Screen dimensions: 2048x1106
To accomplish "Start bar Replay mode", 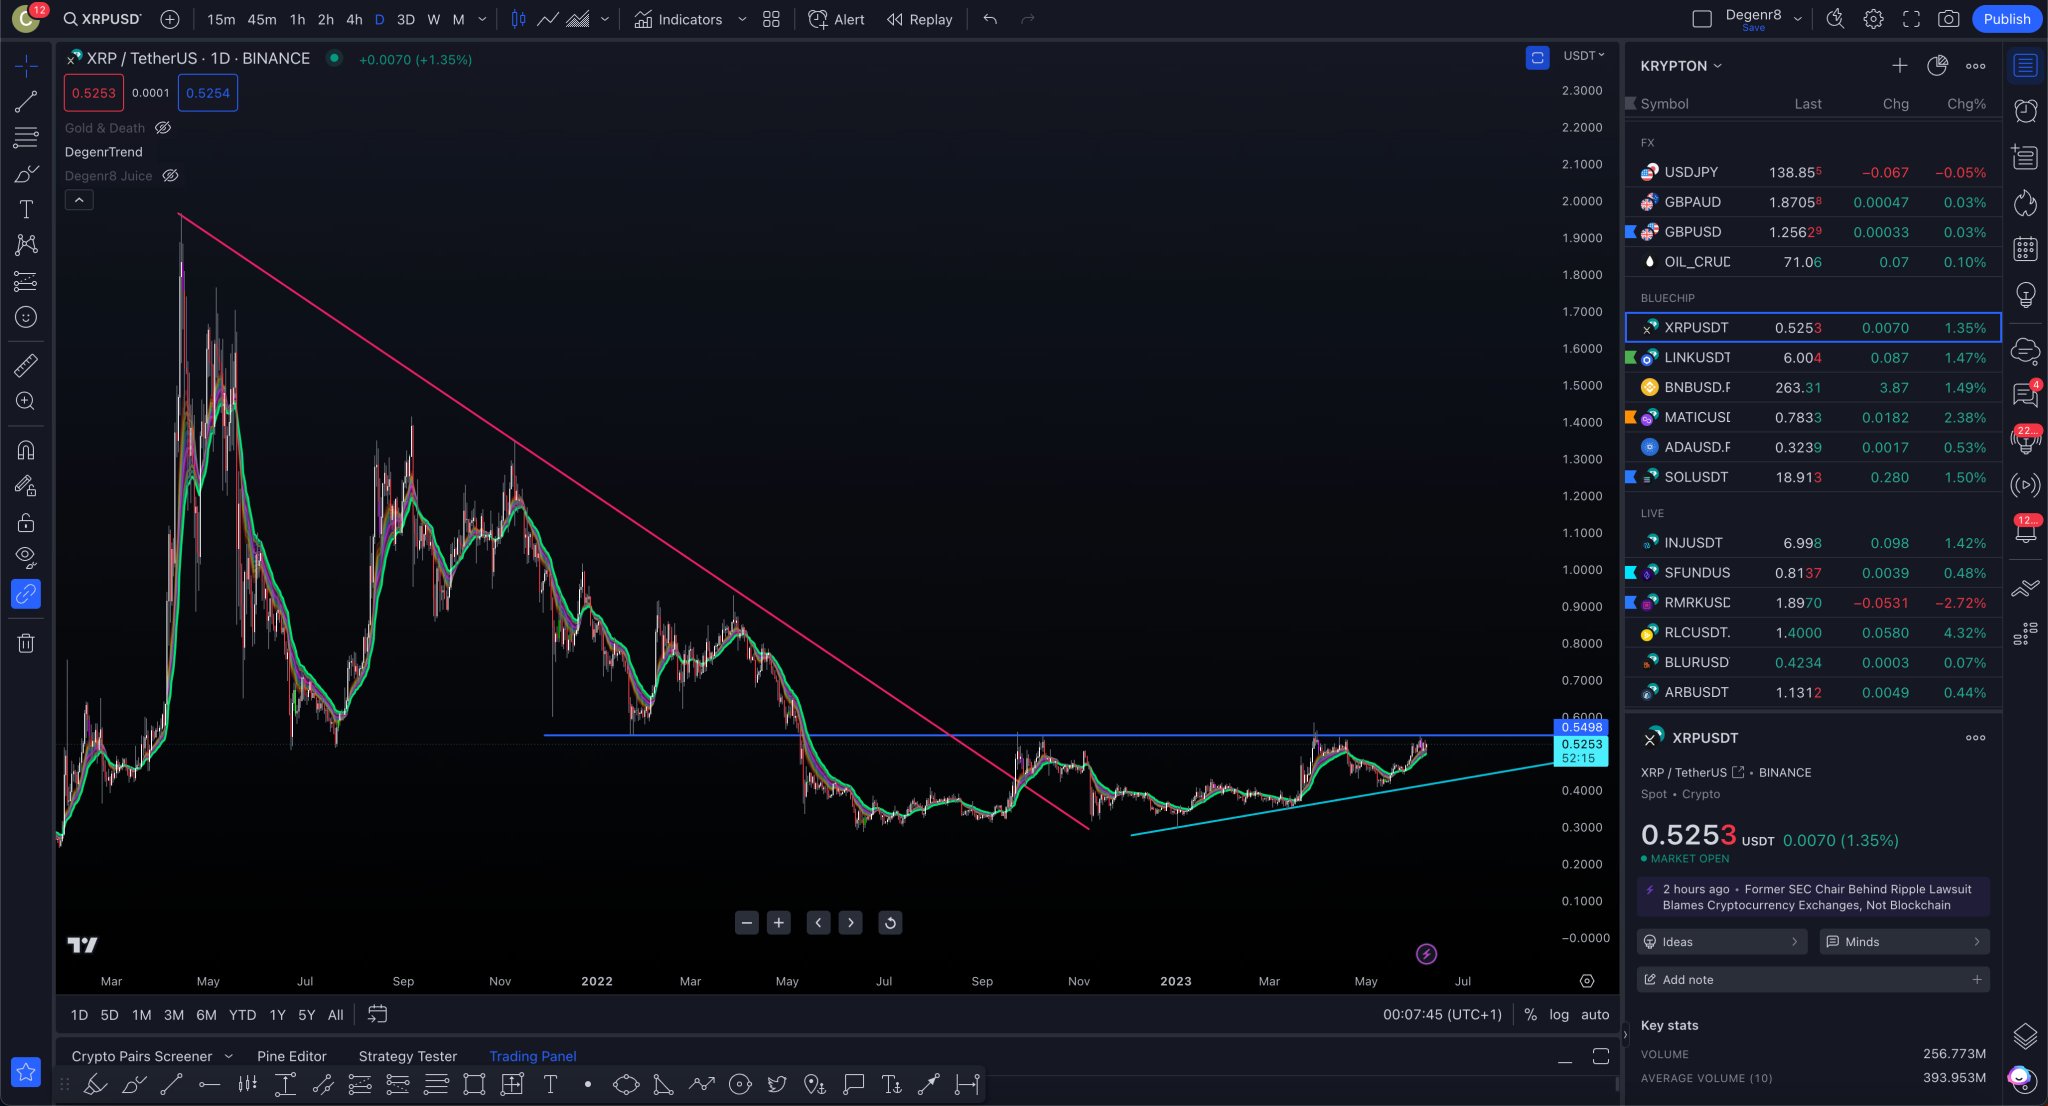I will click(919, 19).
